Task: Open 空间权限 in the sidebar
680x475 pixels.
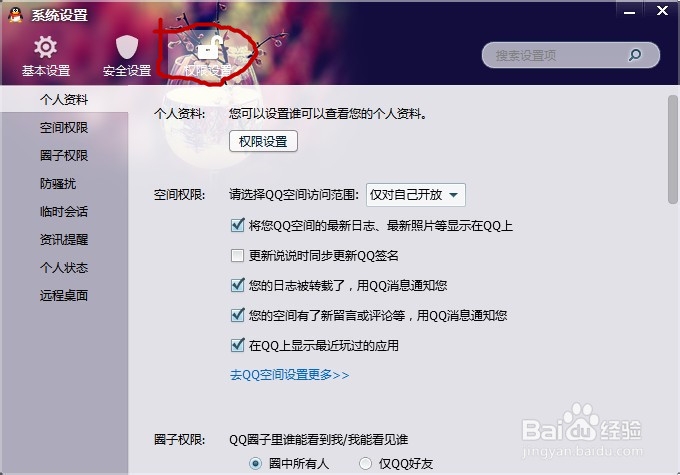Action: click(x=64, y=128)
